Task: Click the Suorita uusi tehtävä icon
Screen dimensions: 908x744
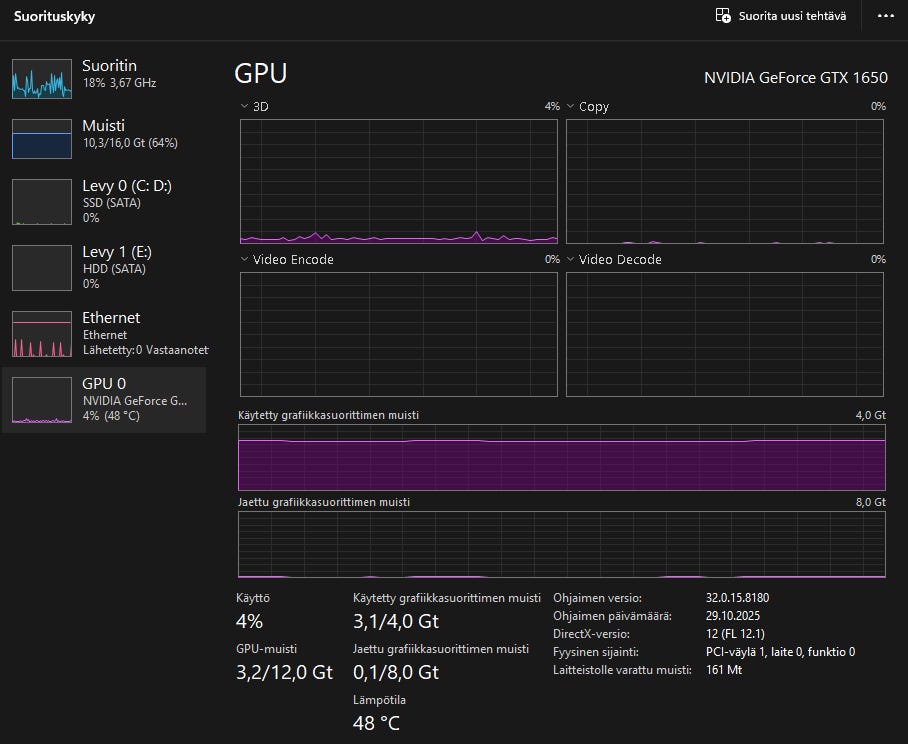Action: tap(723, 16)
